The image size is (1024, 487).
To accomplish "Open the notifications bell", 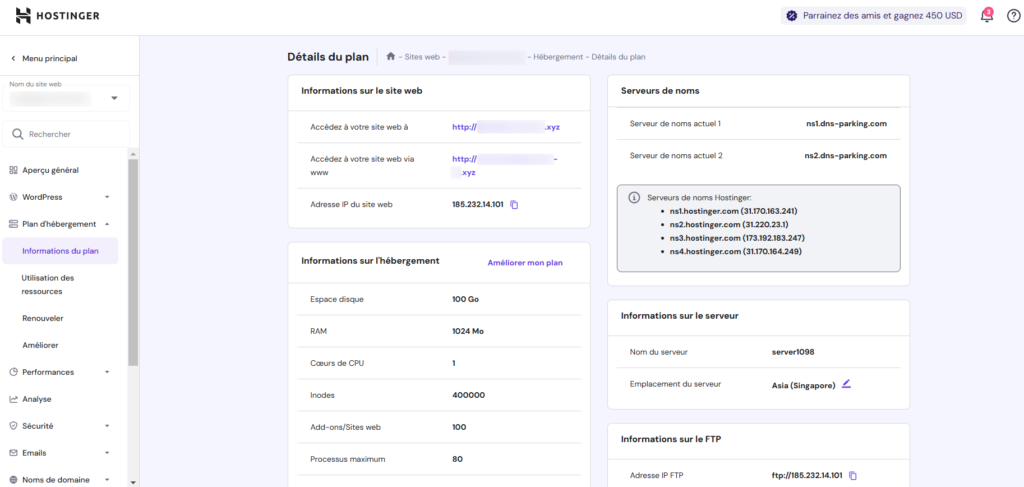I will coord(986,16).
